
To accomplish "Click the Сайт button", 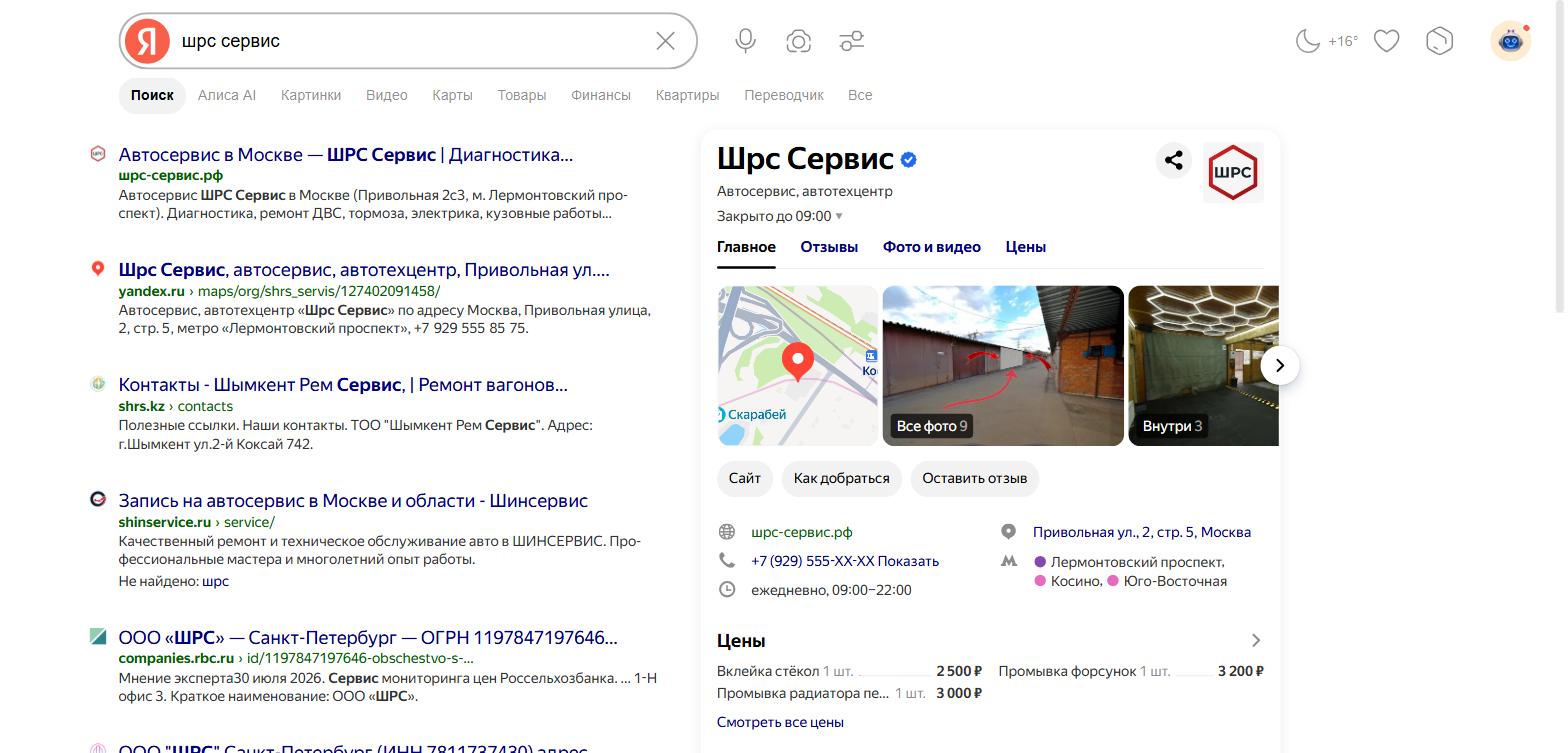I will tap(745, 478).
